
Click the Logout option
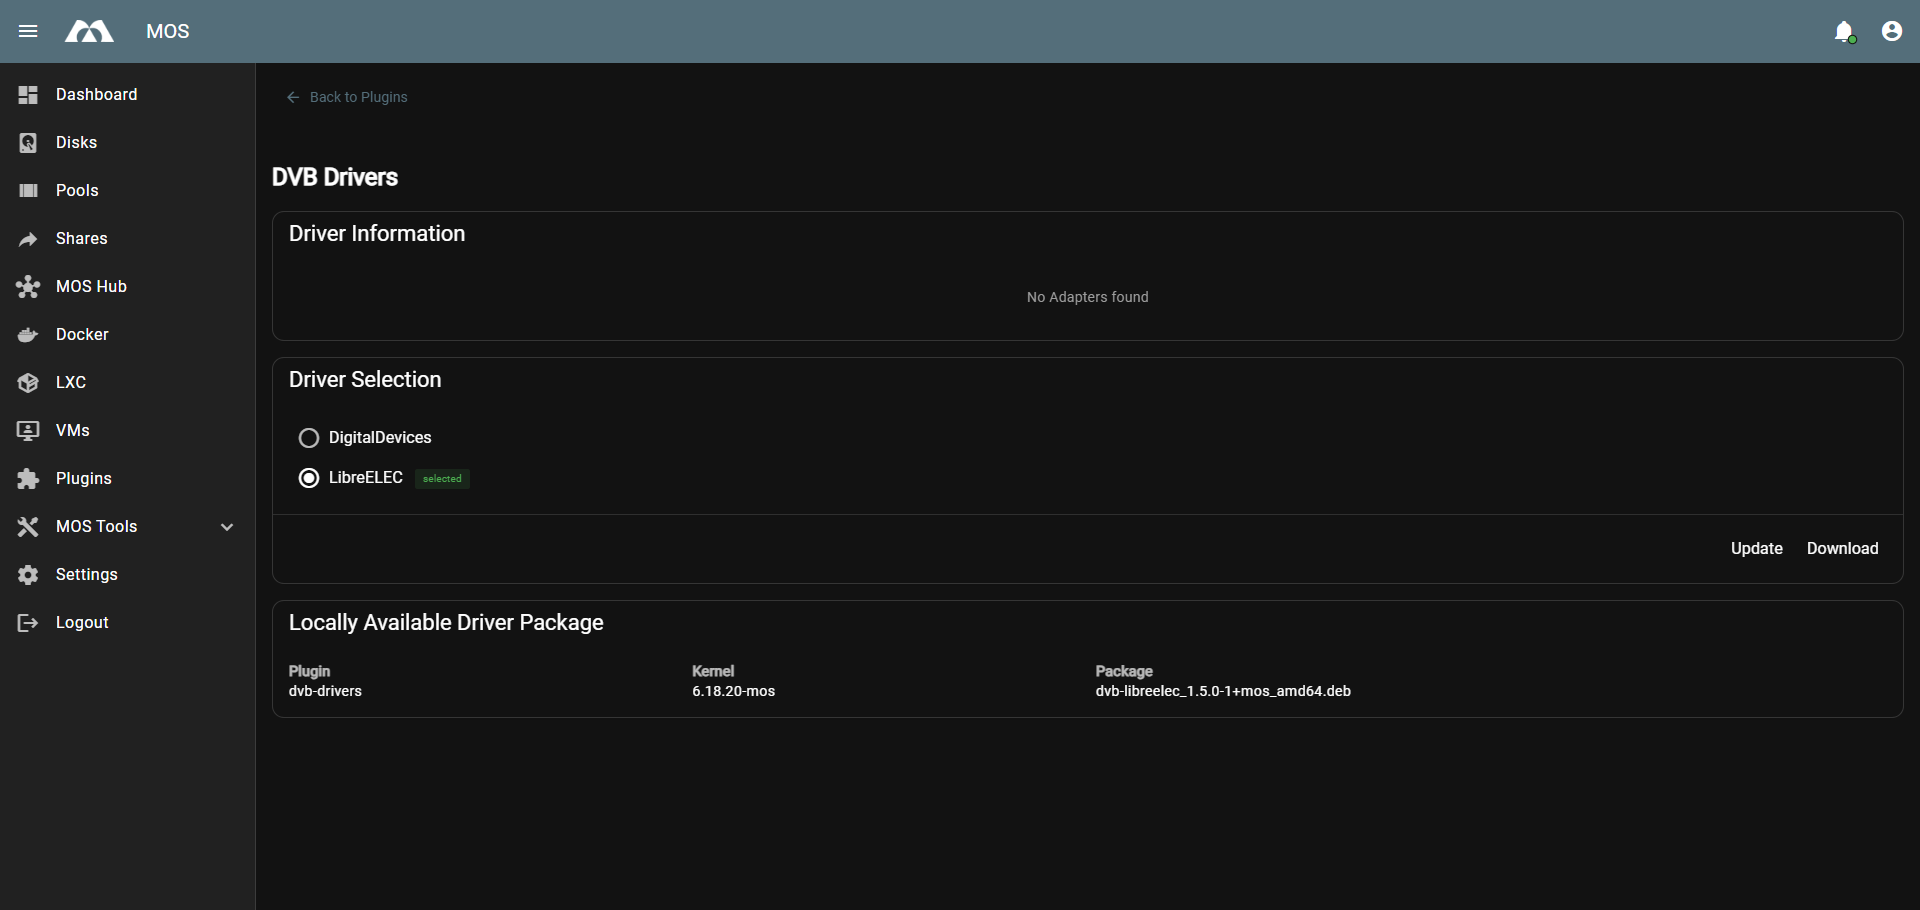point(81,622)
